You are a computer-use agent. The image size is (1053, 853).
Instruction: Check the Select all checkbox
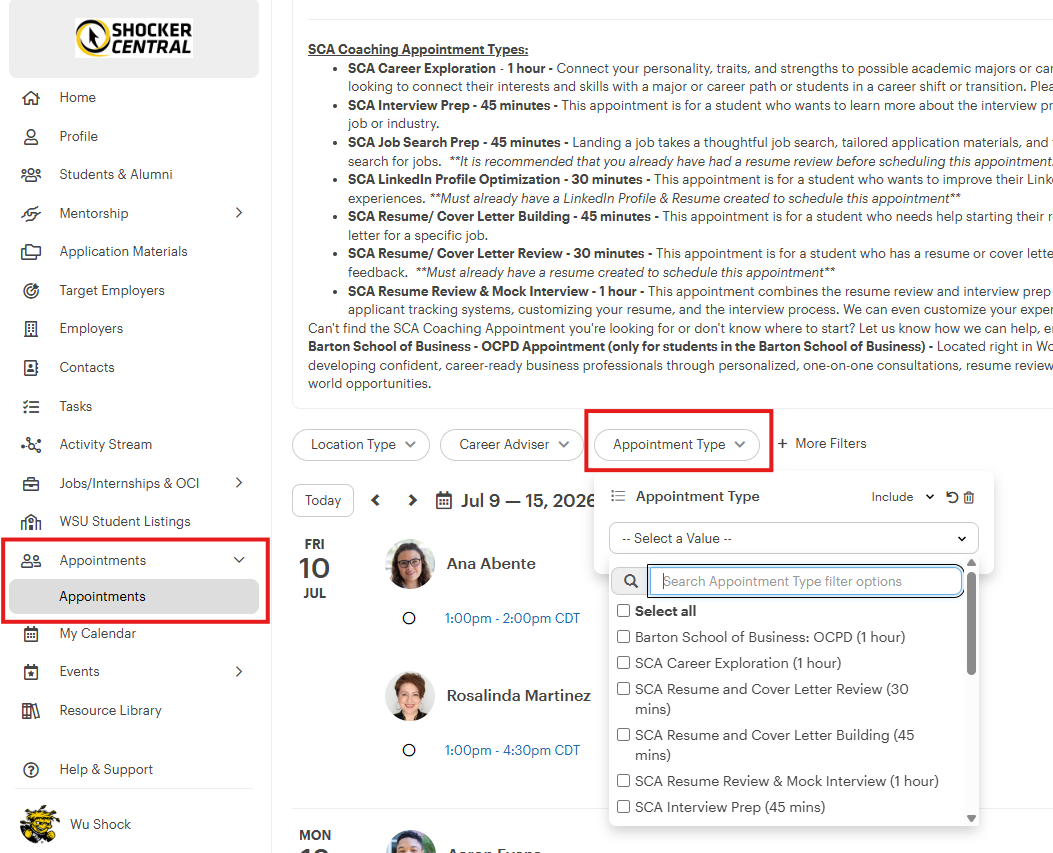coord(623,611)
